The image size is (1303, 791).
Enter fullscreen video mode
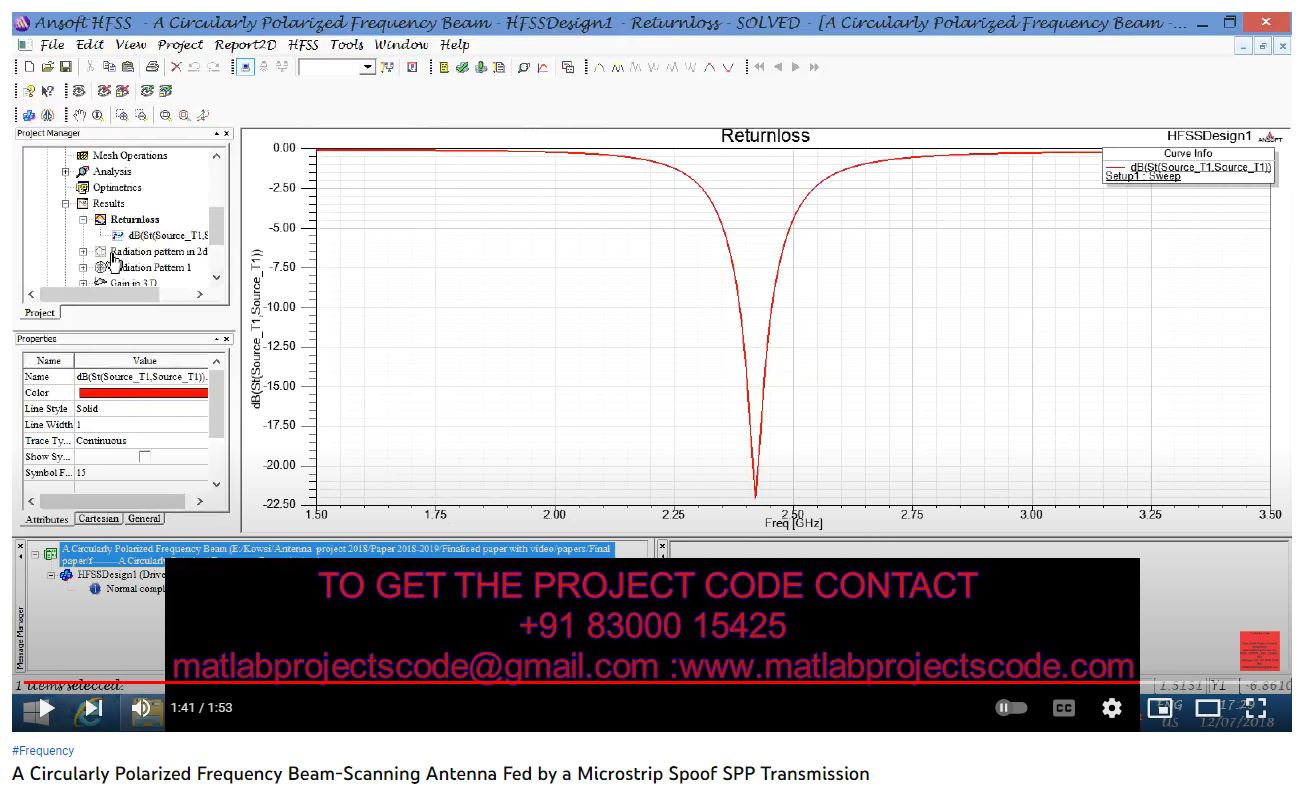point(1256,708)
